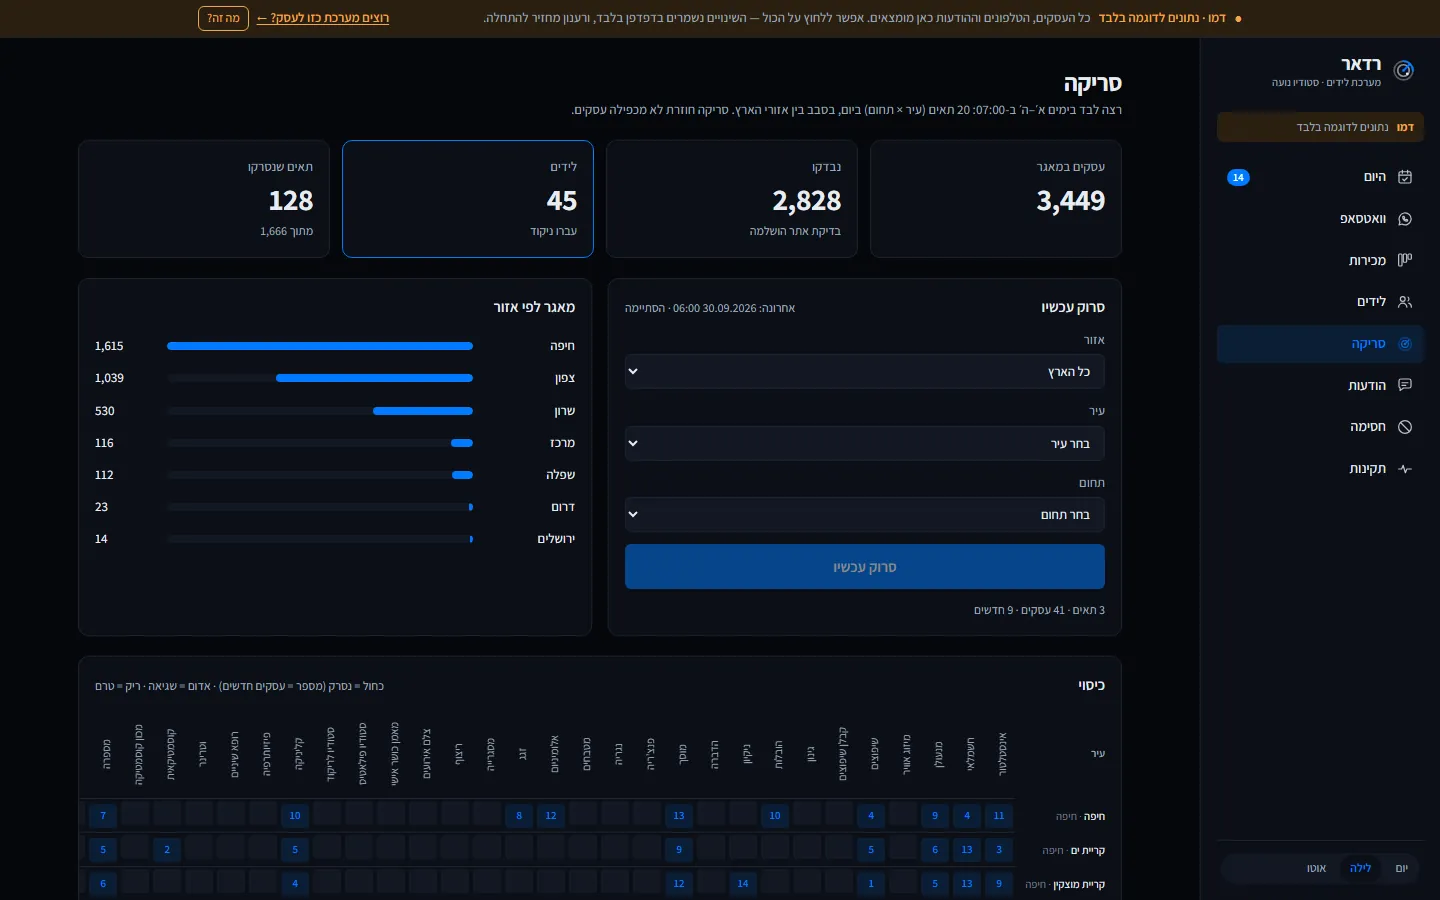Open מכירות section
The width and height of the screenshot is (1440, 900).
(x=1320, y=260)
